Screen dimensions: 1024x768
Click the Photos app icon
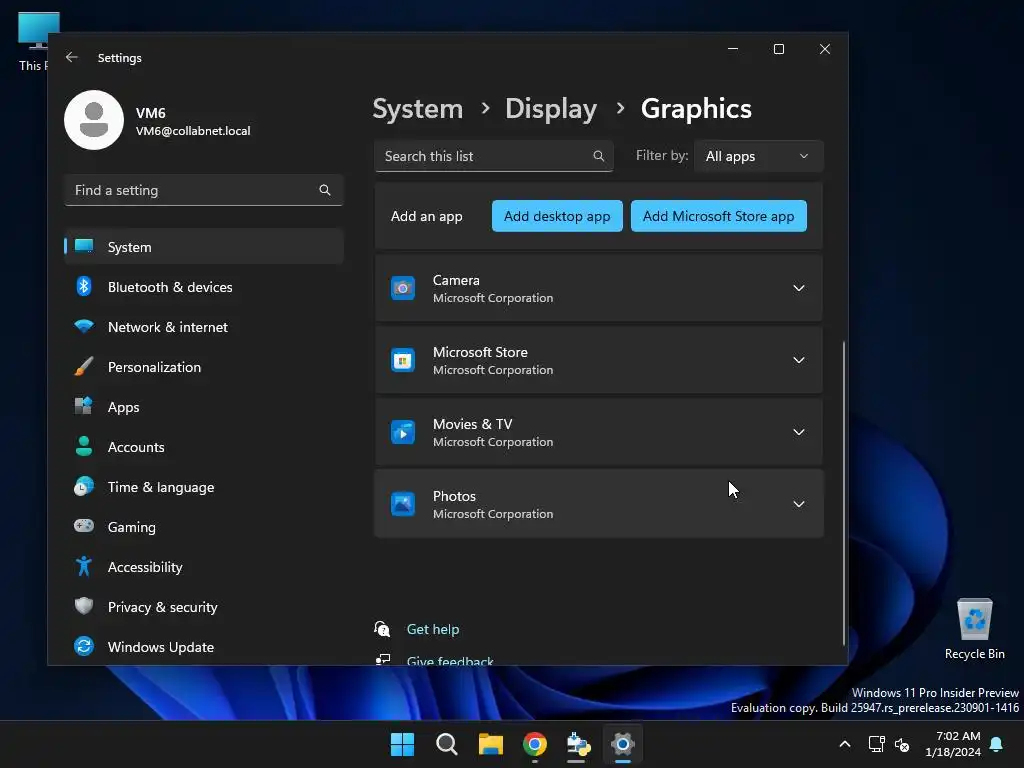click(403, 504)
